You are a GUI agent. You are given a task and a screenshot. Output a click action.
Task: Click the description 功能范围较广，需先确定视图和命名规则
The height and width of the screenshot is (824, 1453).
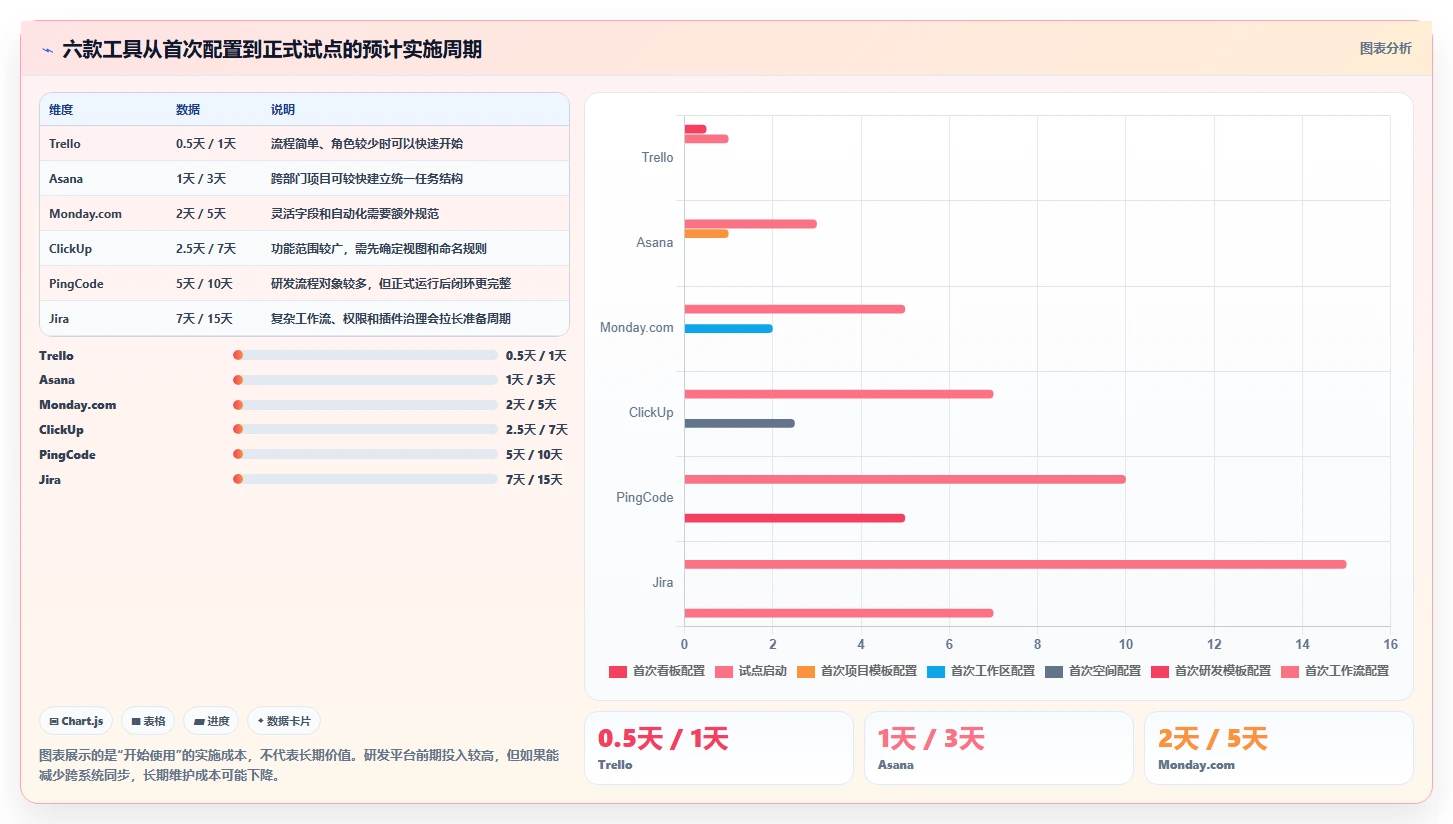[379, 249]
